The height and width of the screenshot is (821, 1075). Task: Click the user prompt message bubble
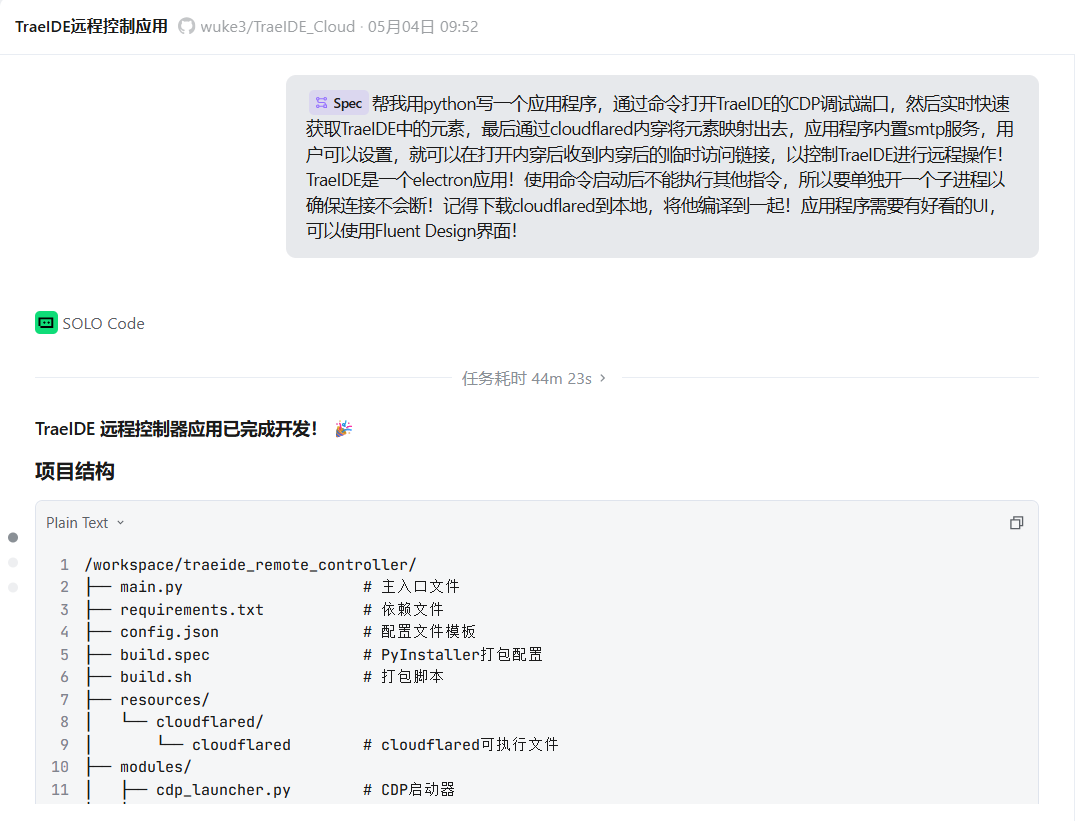[x=662, y=167]
